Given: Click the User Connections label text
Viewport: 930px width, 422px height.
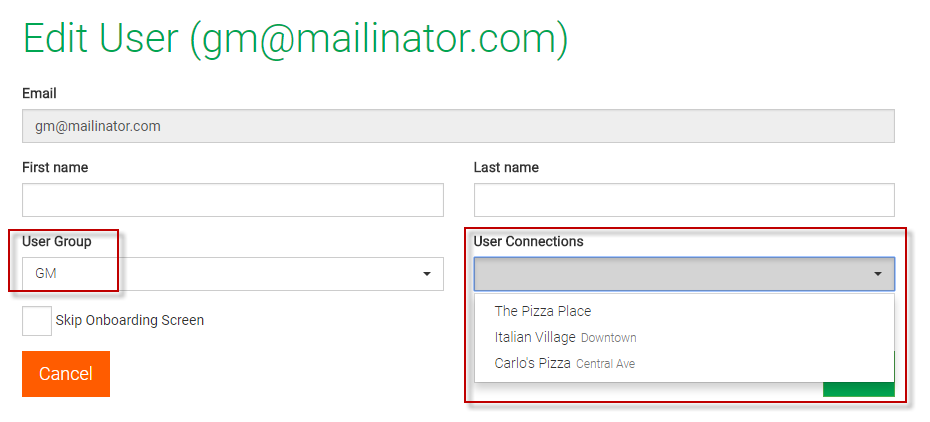Looking at the screenshot, I should click(528, 241).
